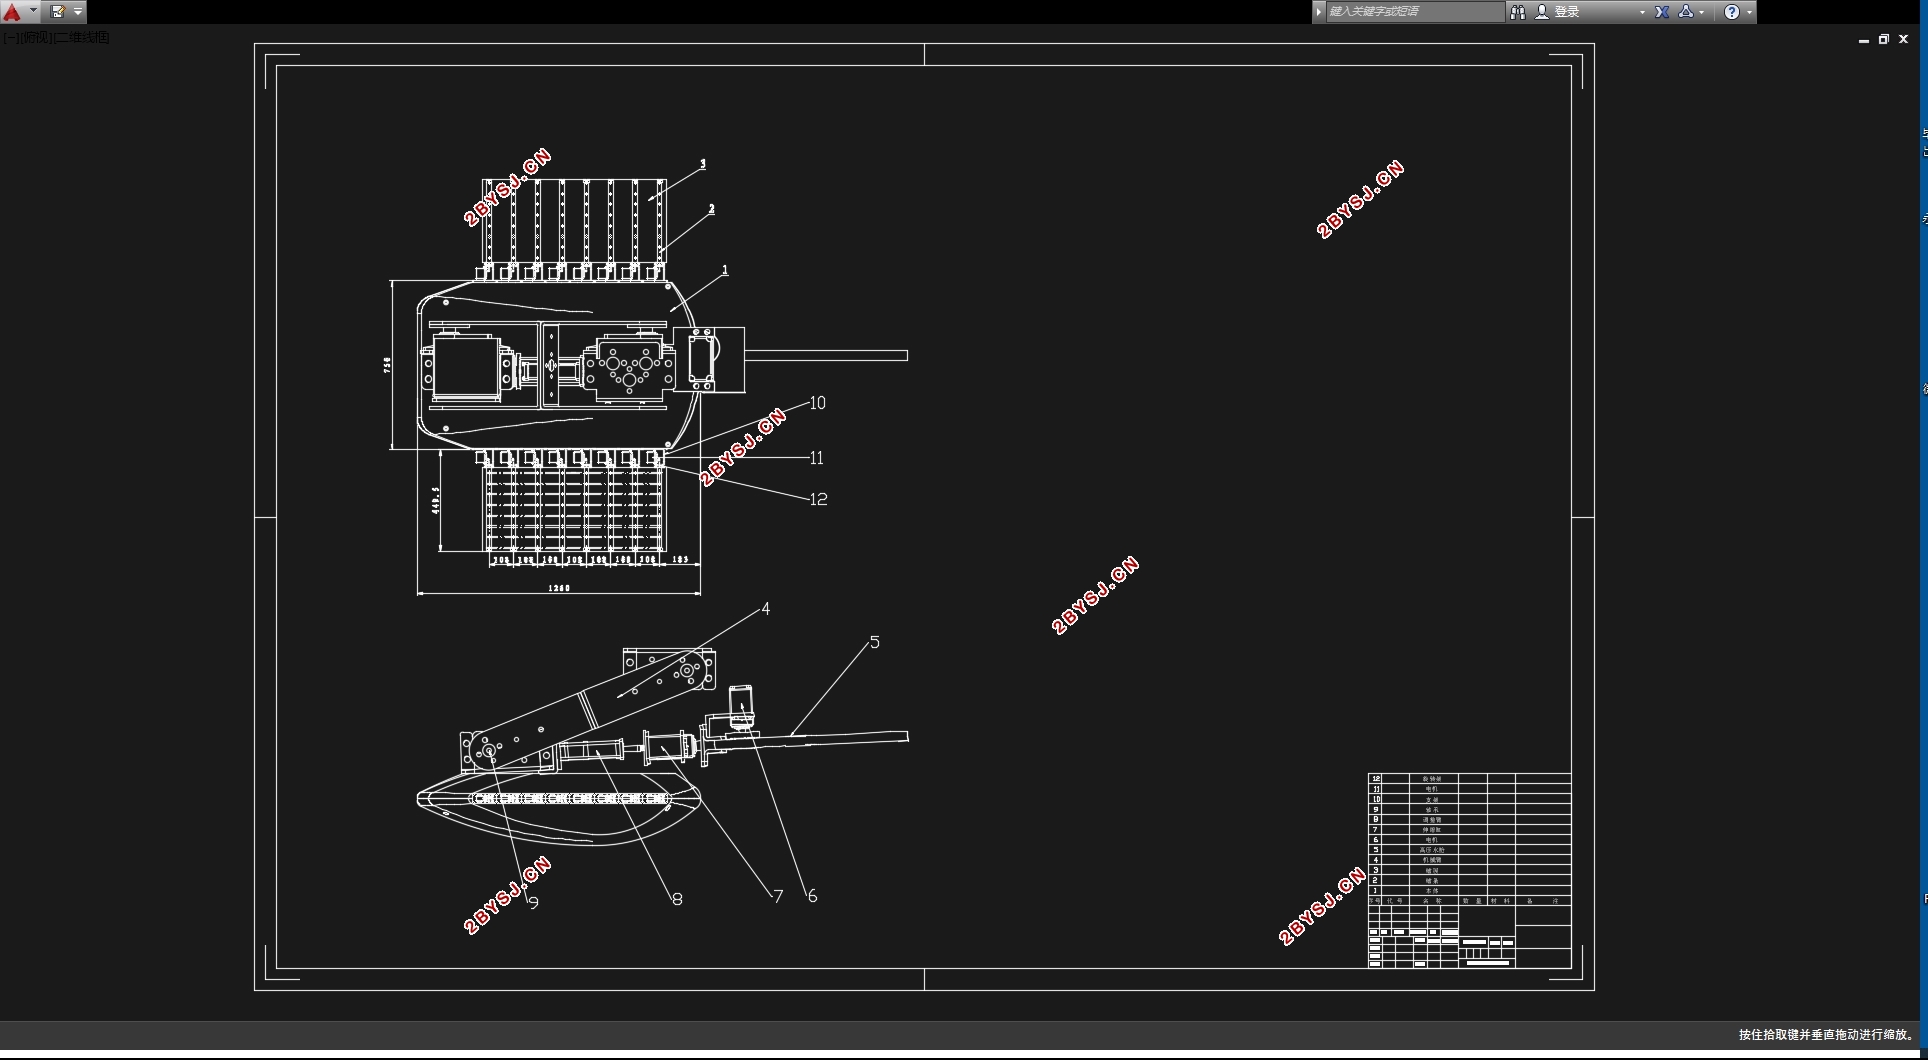Collapse InfoCenter search with arrow toggle
The width and height of the screenshot is (1928, 1060).
(x=1319, y=12)
